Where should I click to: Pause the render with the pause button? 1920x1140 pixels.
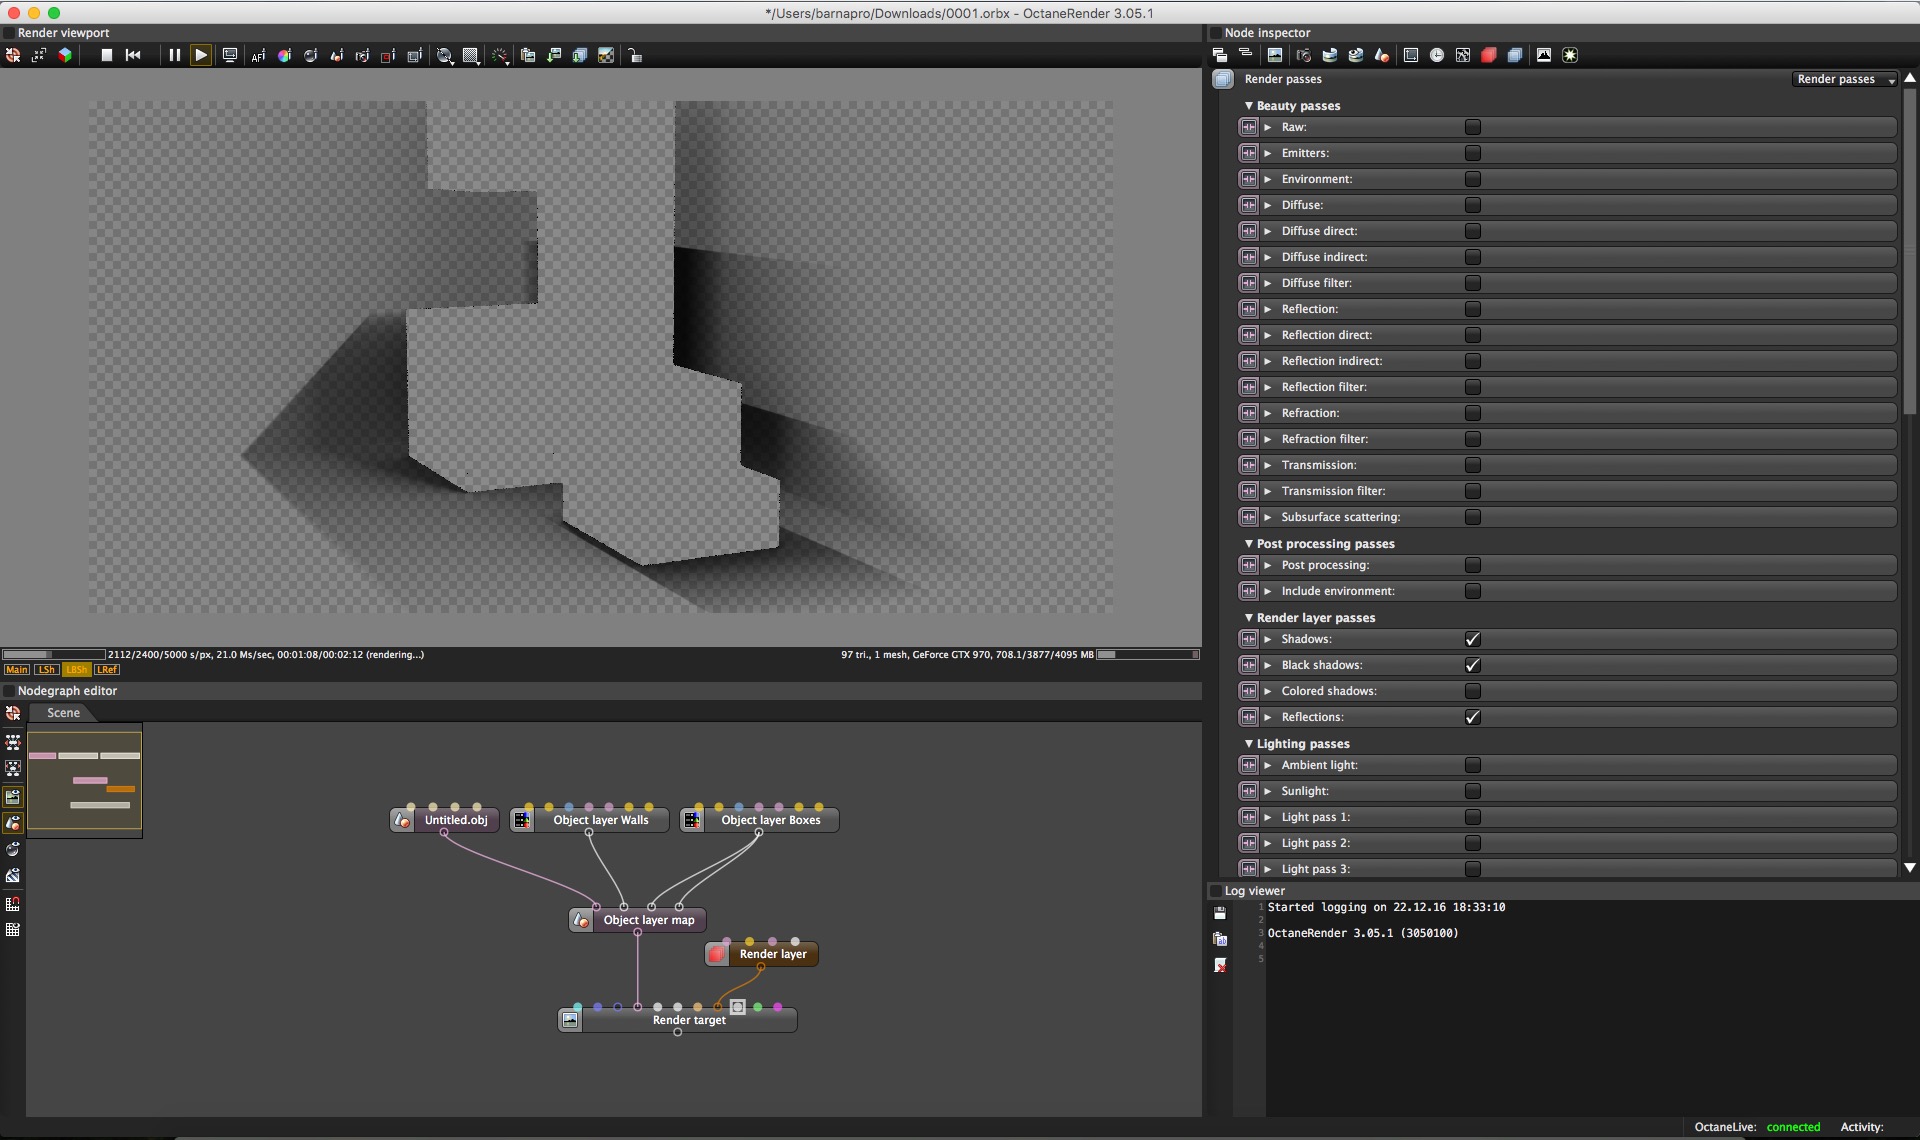174,55
